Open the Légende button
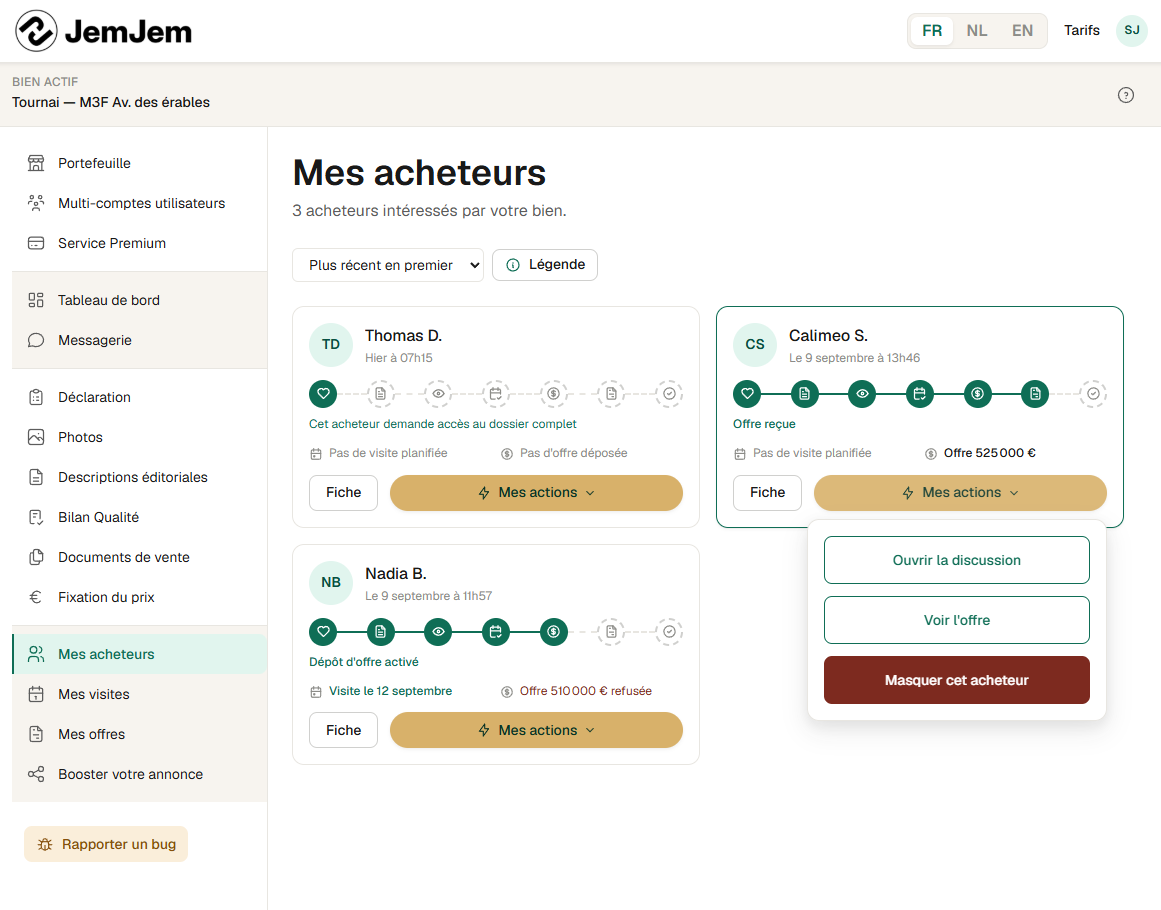 (545, 265)
